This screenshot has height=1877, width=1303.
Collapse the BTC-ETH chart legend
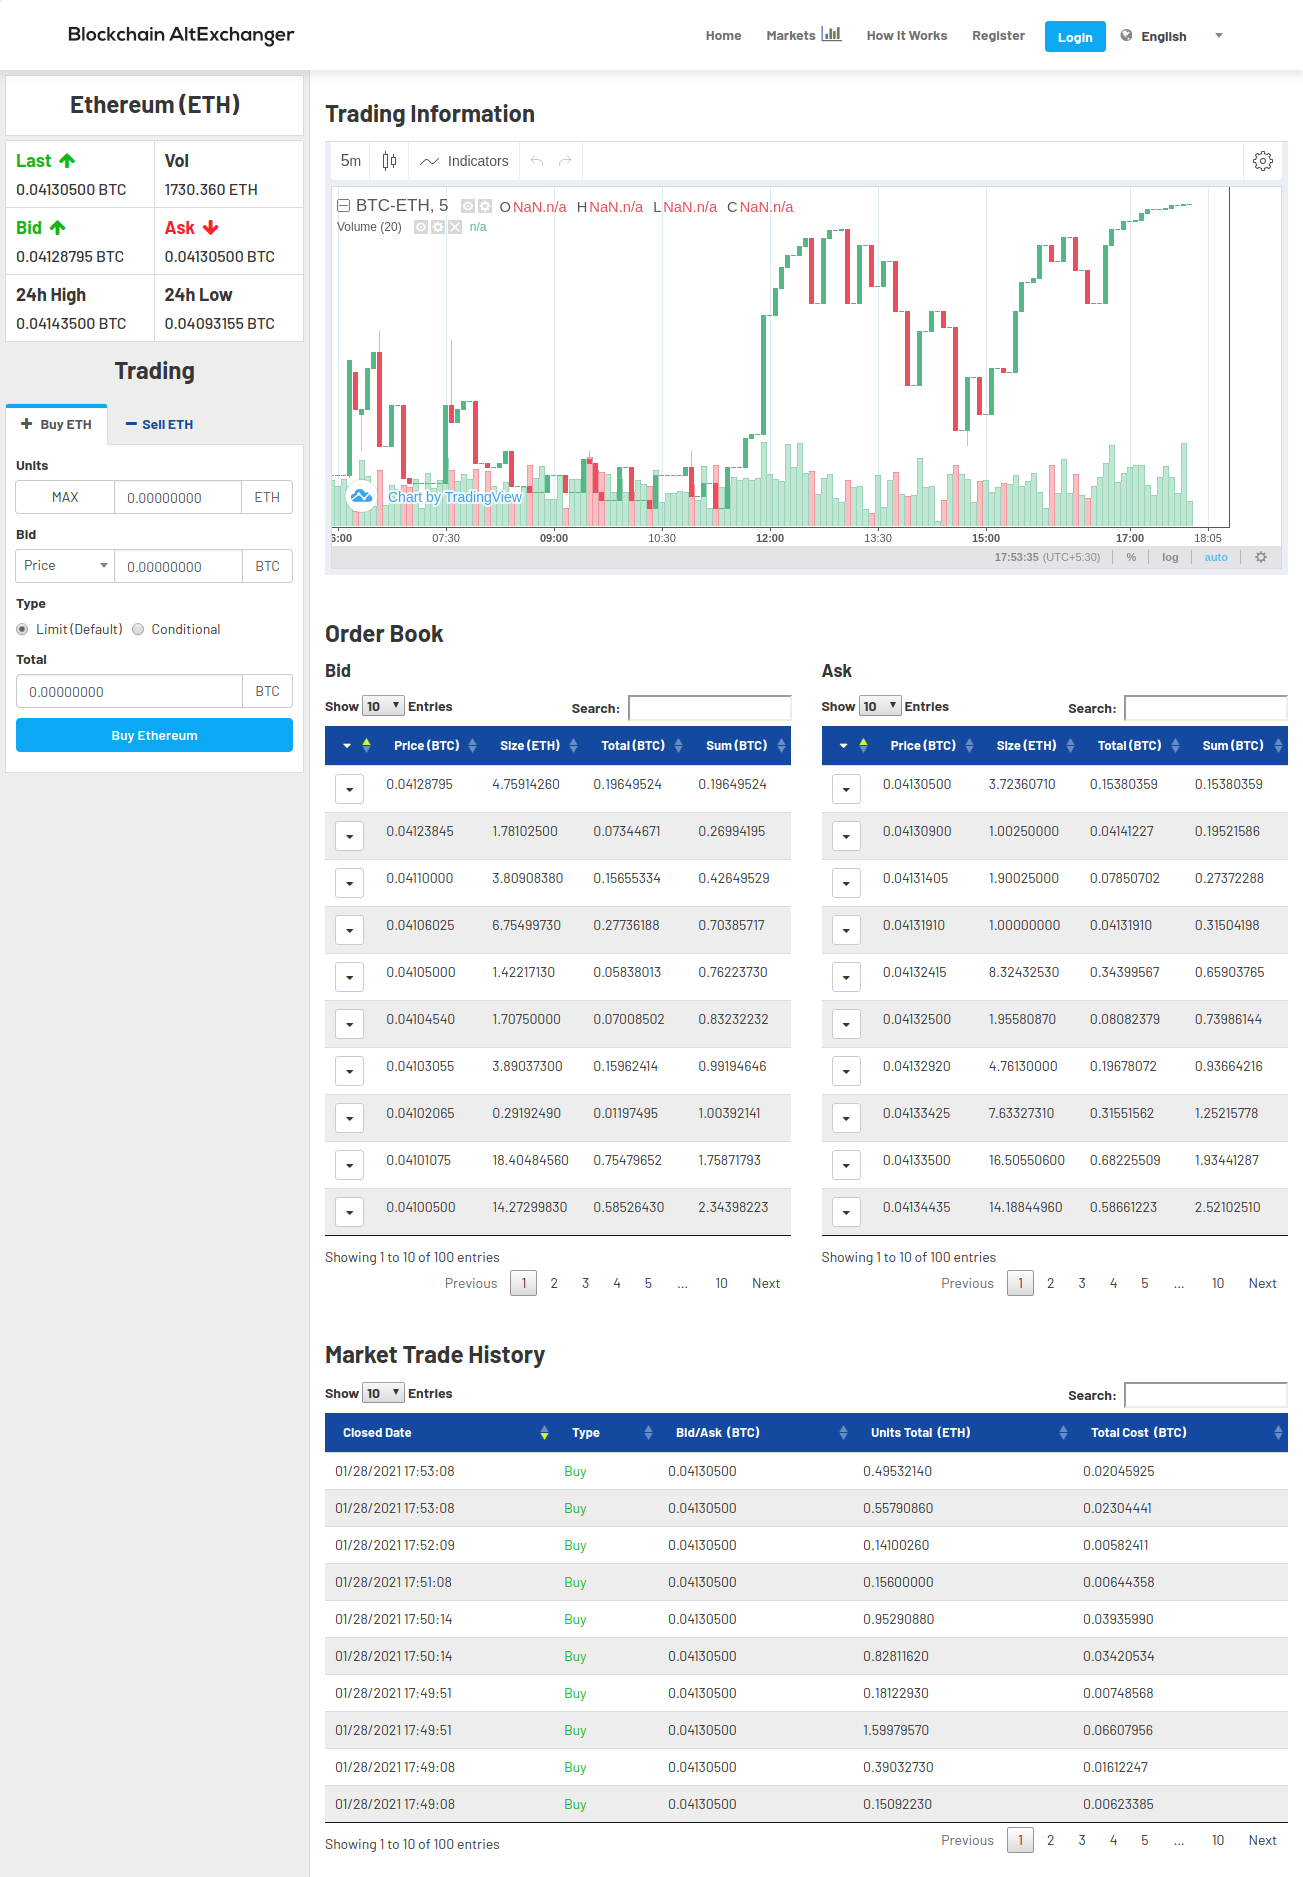[x=343, y=206]
